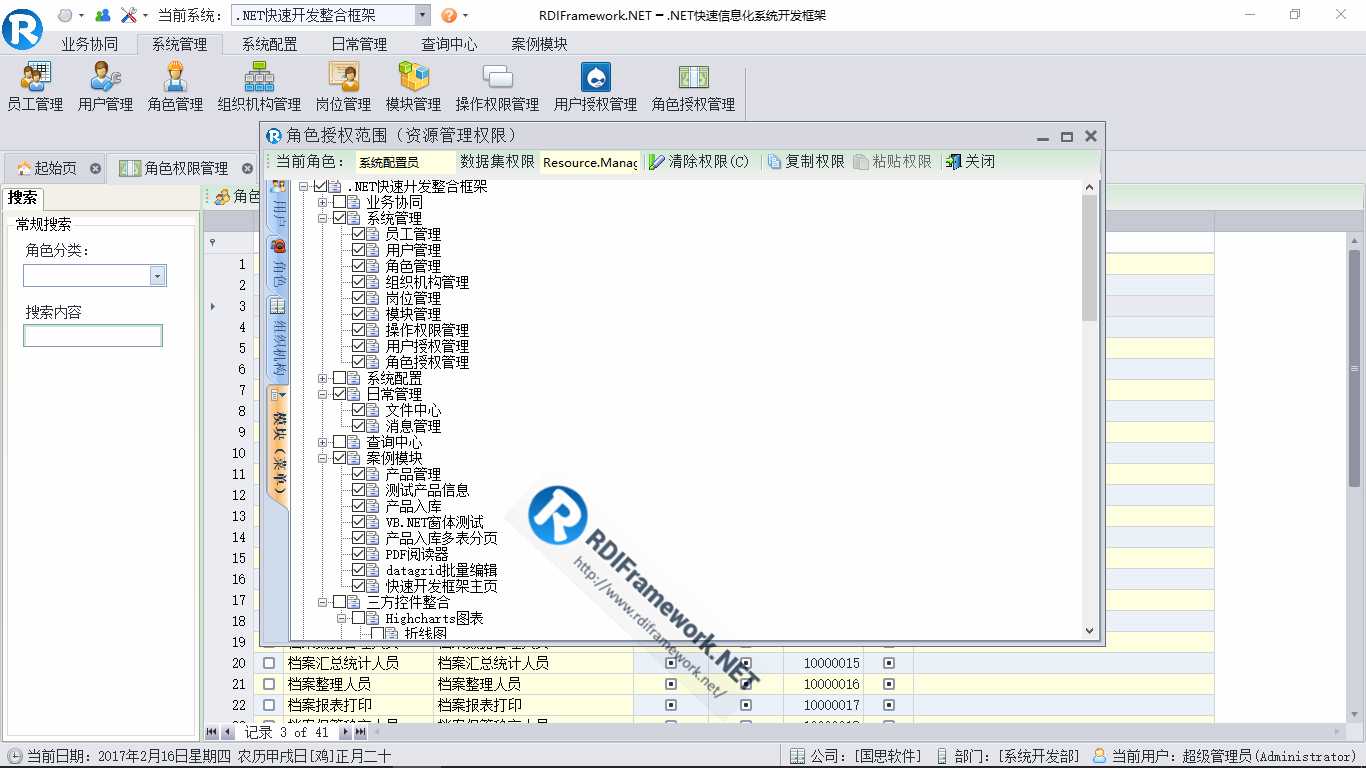Open 岗位管理 from the ribbon
This screenshot has width=1366, height=768.
coord(343,87)
